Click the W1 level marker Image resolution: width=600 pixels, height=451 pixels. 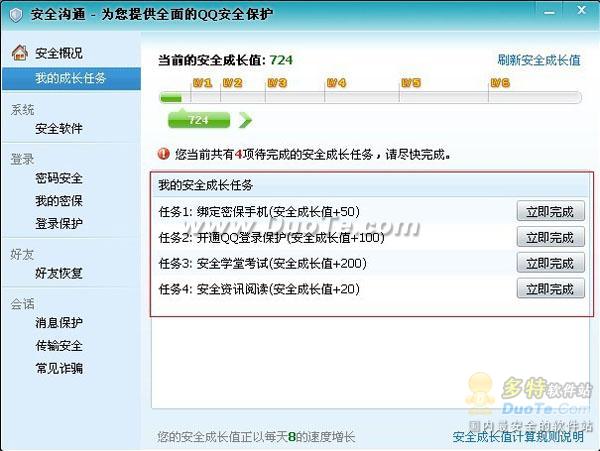[x=202, y=83]
